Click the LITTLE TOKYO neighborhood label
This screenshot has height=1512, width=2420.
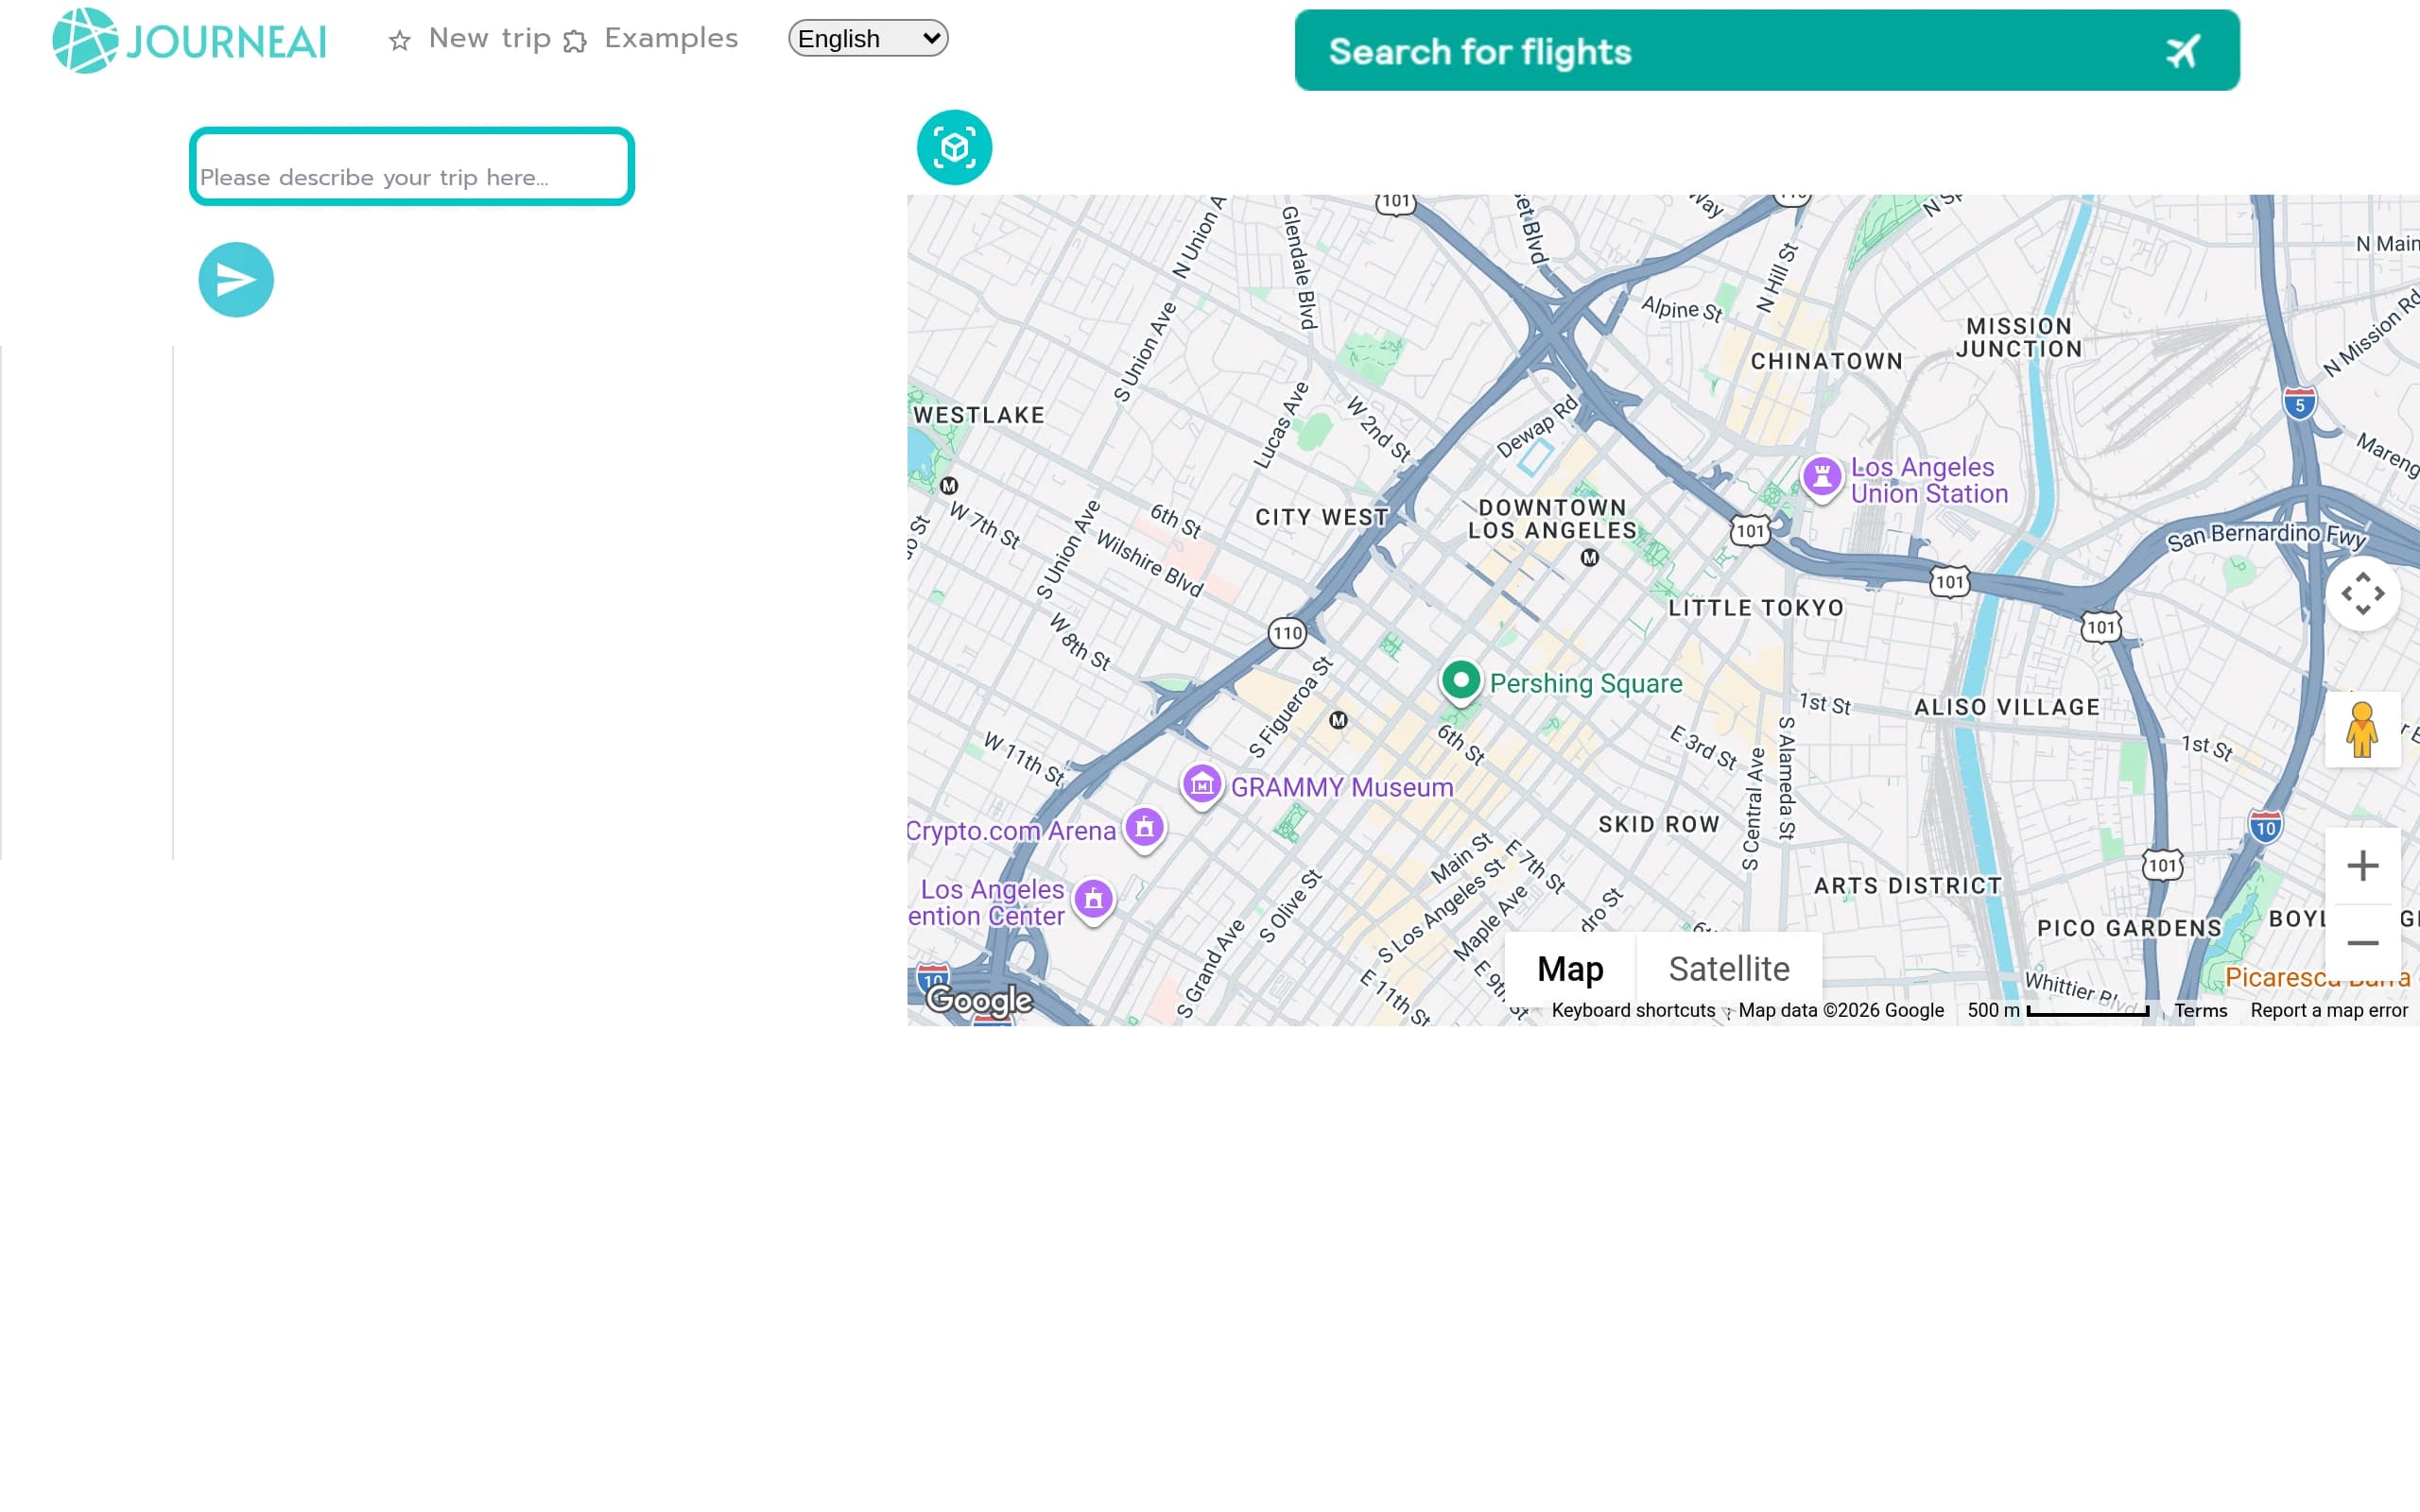point(1756,608)
